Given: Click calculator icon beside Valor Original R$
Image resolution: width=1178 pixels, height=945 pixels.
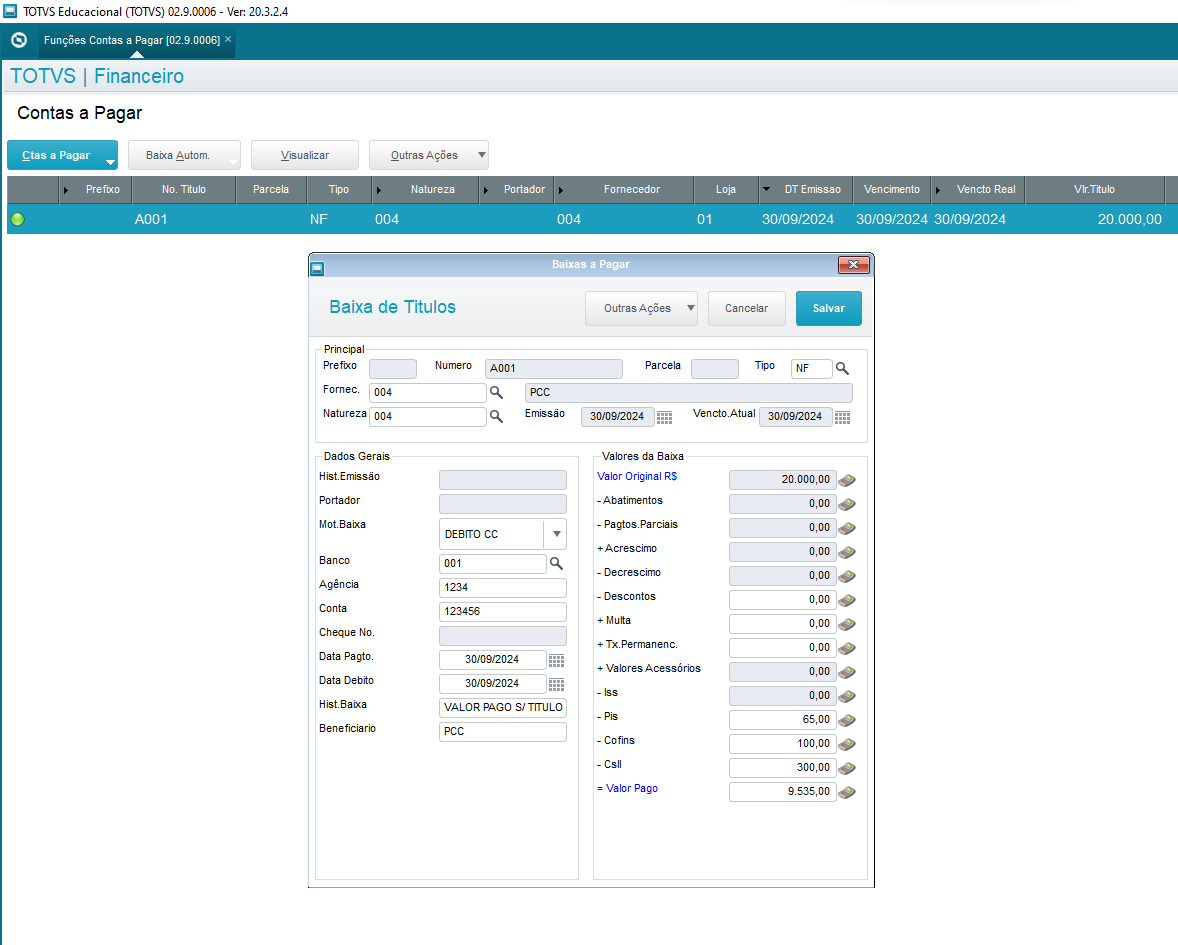Looking at the screenshot, I should coord(847,480).
